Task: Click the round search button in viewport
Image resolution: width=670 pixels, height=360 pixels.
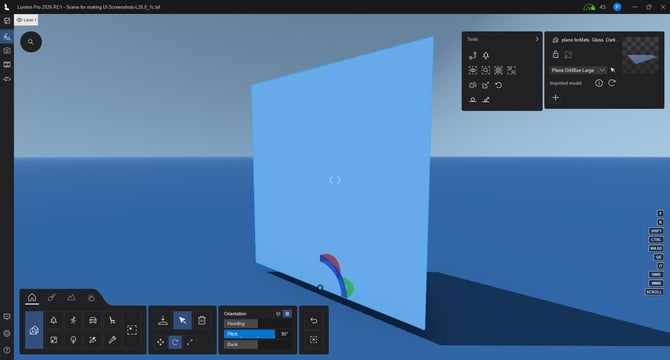Action: (31, 42)
